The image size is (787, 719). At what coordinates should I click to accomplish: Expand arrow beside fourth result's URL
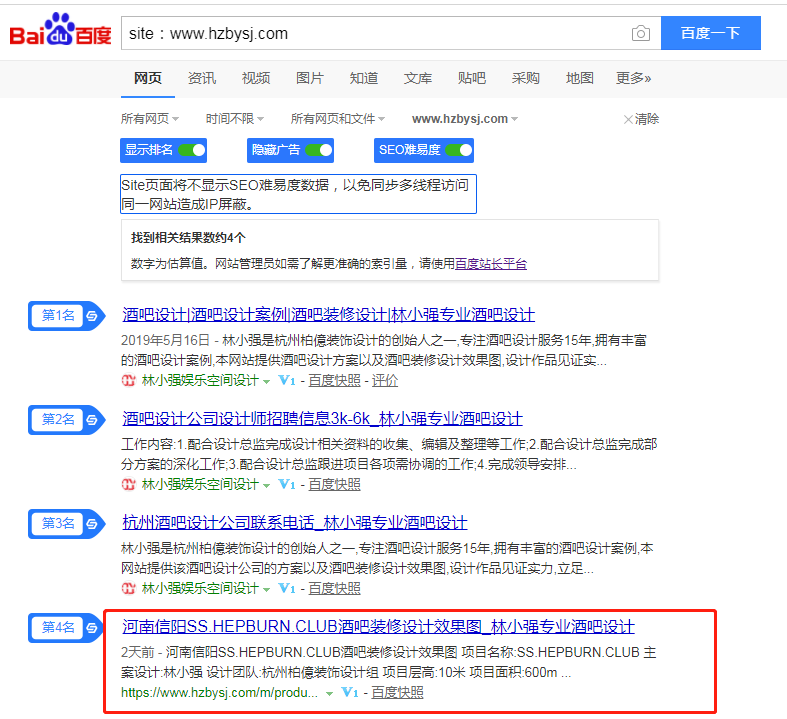click(329, 694)
